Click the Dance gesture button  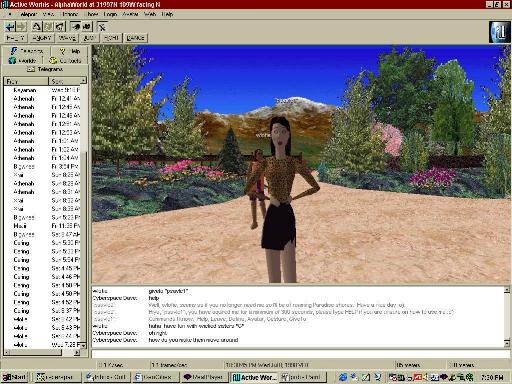coord(135,38)
